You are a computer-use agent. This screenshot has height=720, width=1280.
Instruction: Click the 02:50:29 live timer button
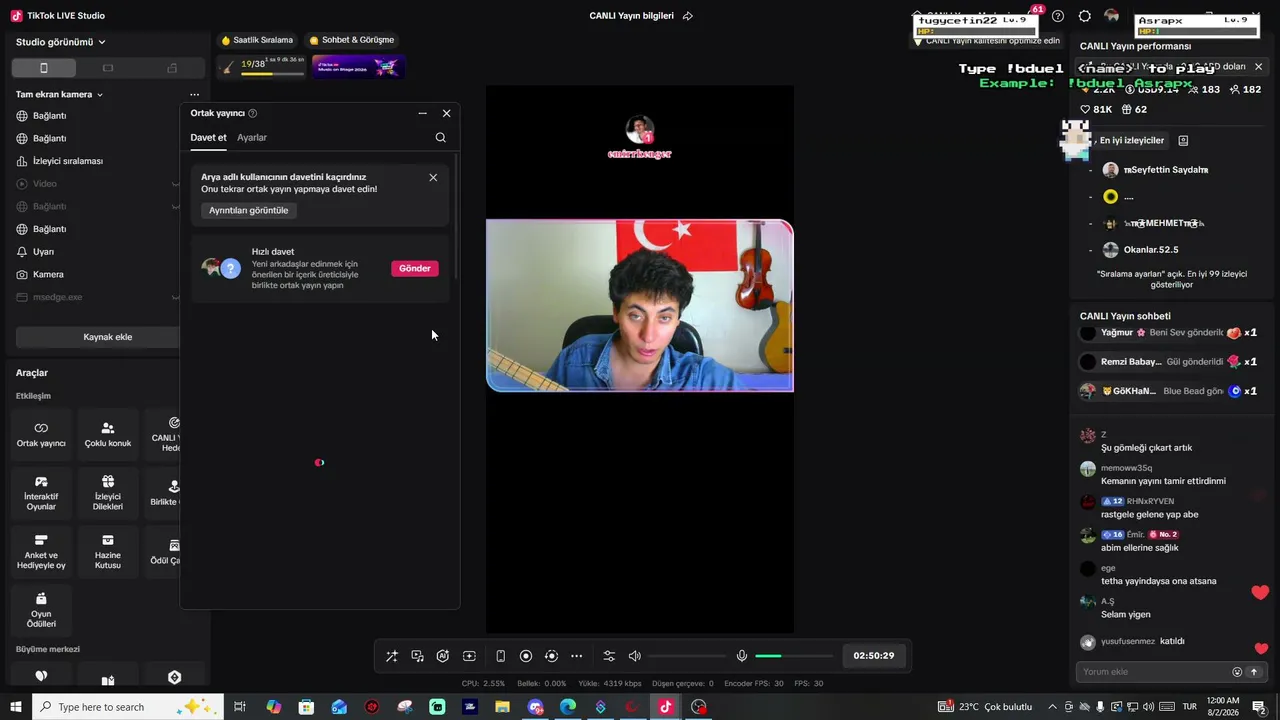click(874, 656)
